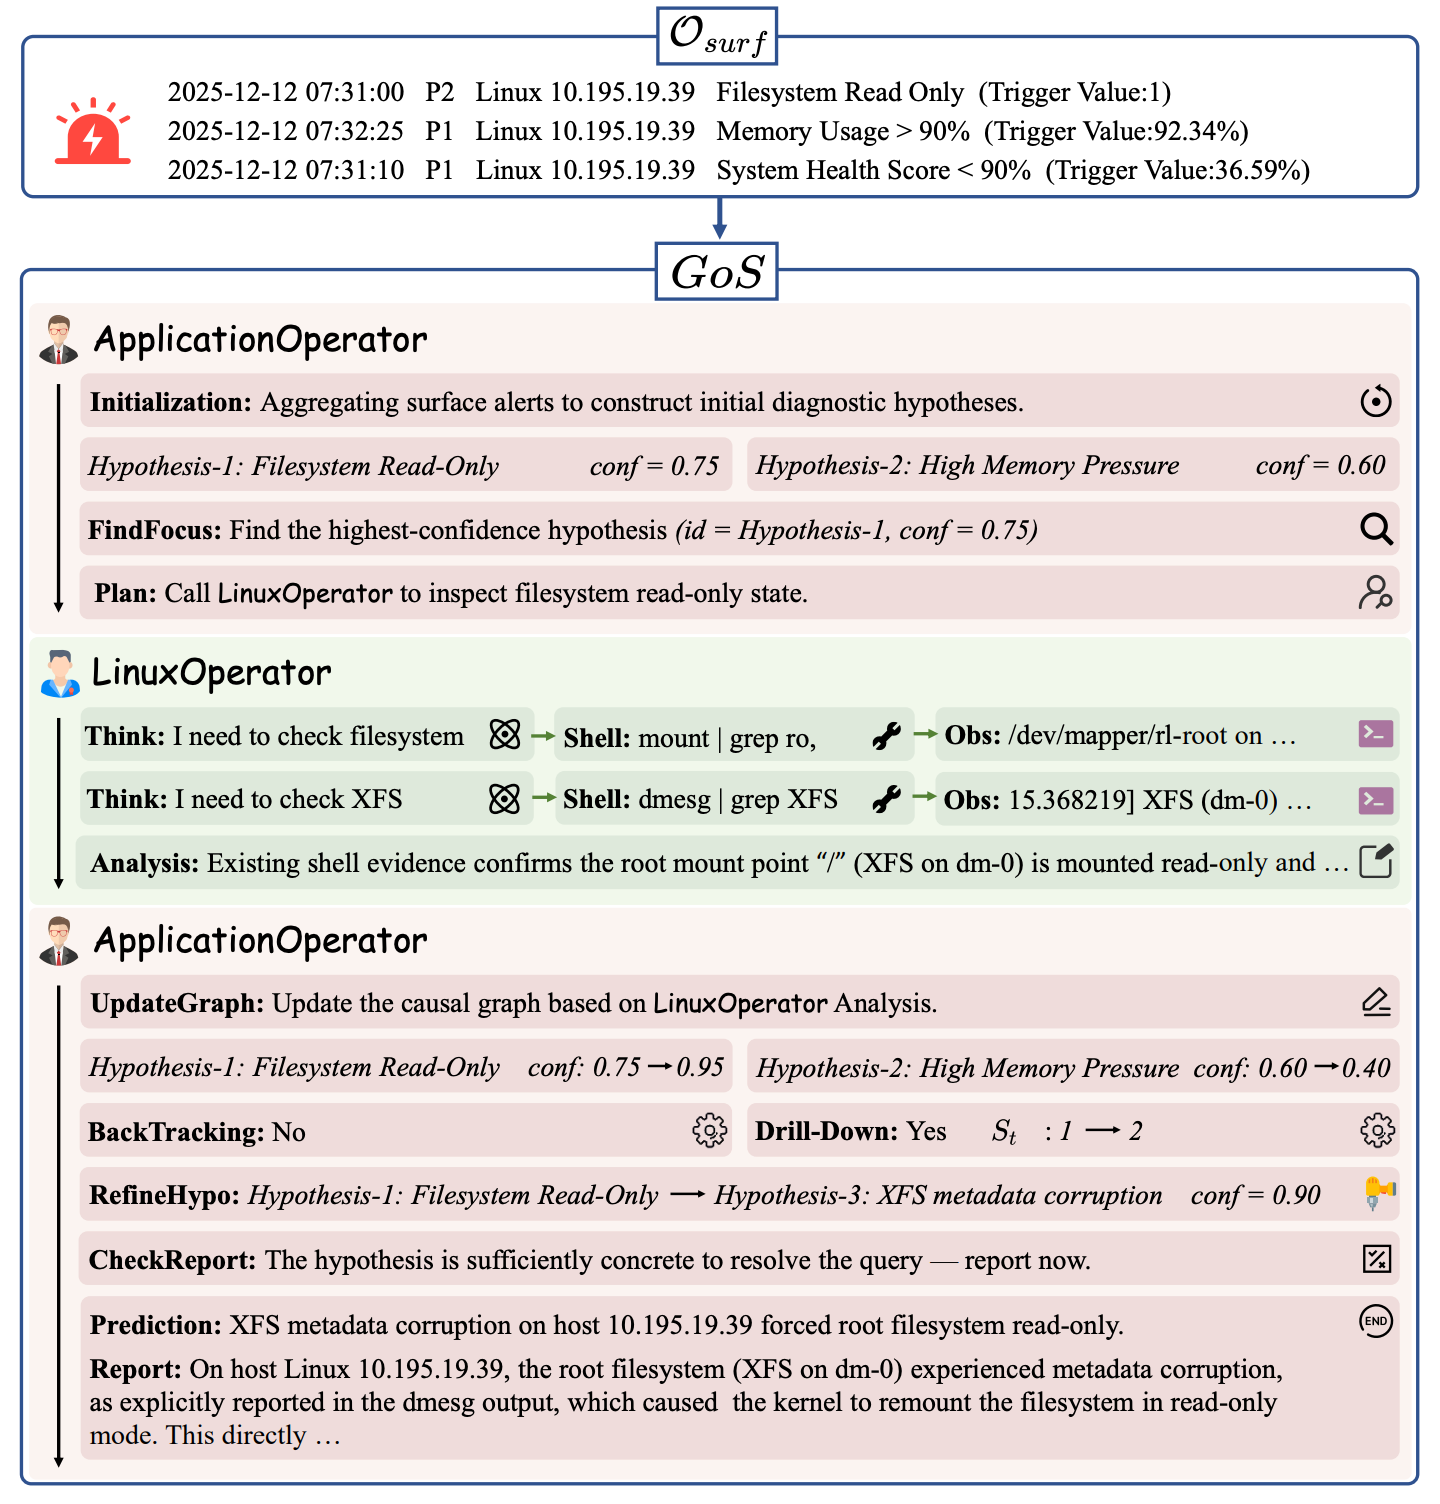The width and height of the screenshot is (1440, 1504).
Task: Select the O surf title label box
Action: [x=717, y=36]
